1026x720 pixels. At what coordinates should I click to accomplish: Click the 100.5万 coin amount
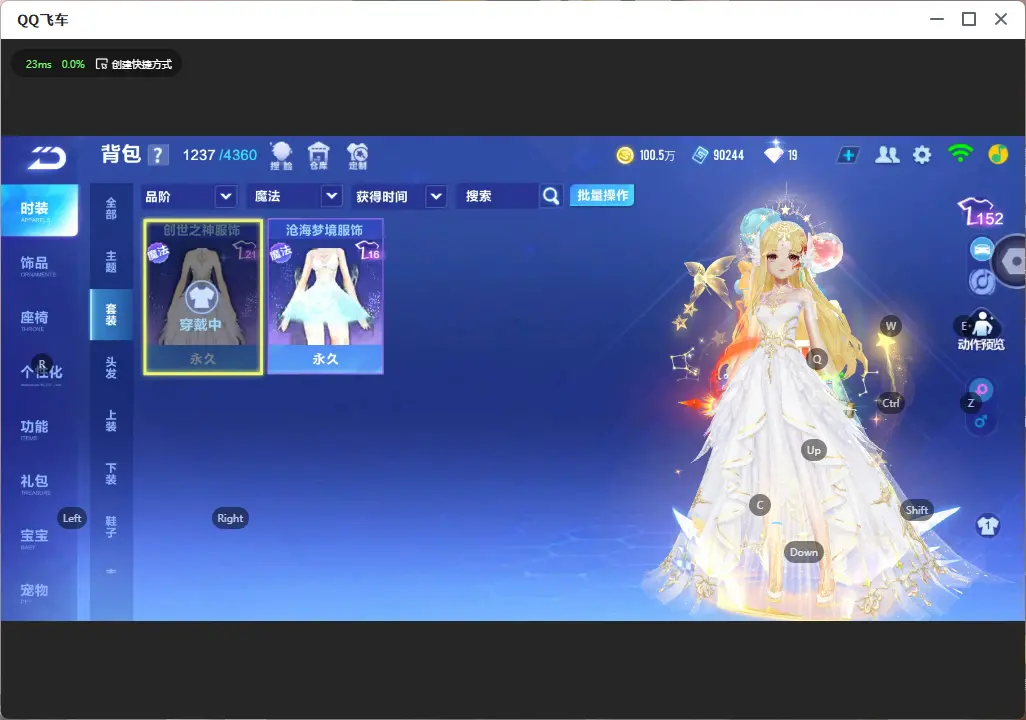point(657,155)
